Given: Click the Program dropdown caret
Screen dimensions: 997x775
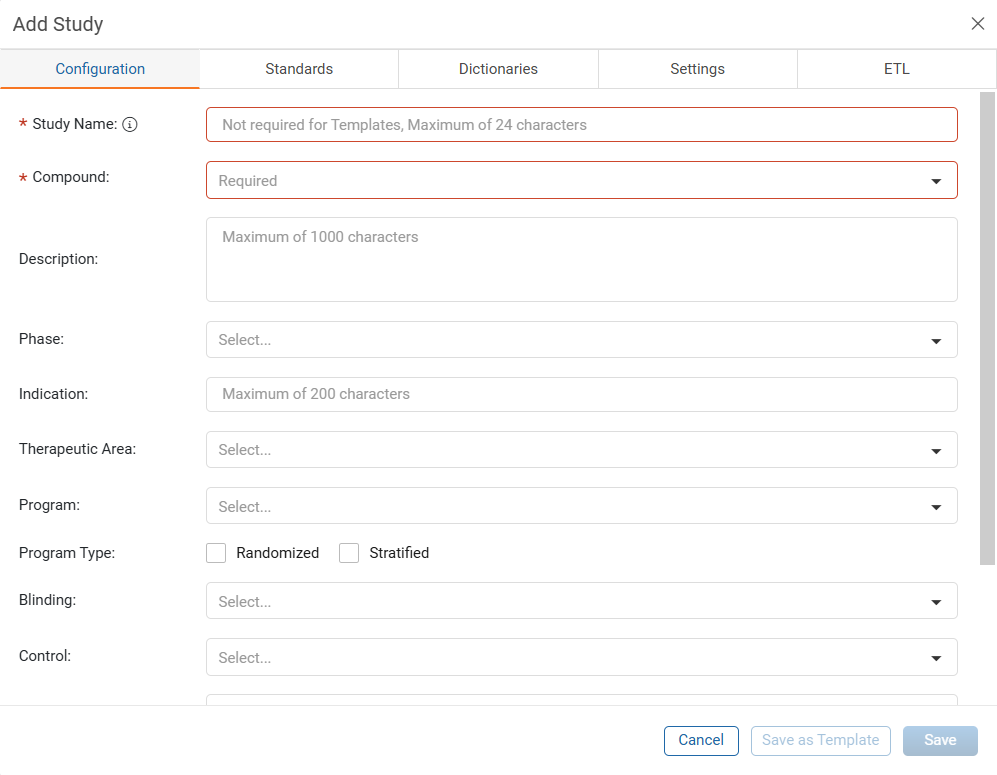Looking at the screenshot, I should [936, 507].
